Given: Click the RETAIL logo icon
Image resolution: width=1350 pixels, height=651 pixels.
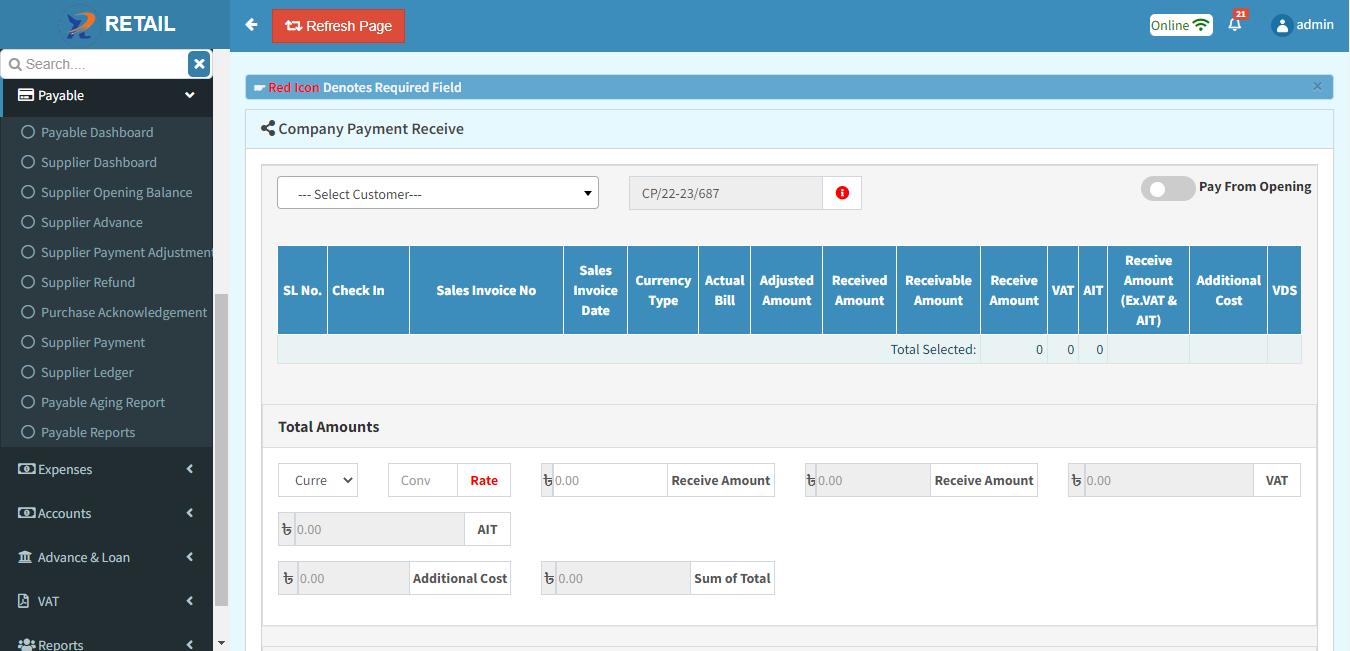Looking at the screenshot, I should tap(80, 25).
